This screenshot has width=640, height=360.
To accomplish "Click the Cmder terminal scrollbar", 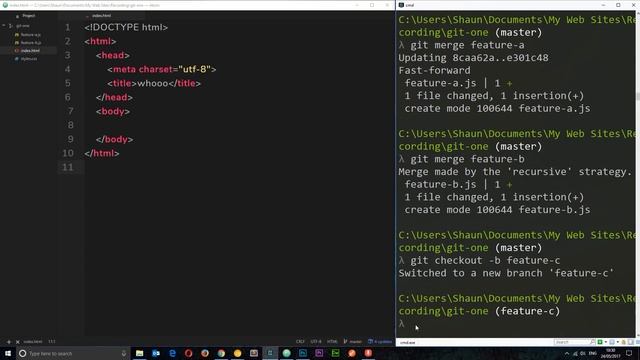I will tap(637, 96).
